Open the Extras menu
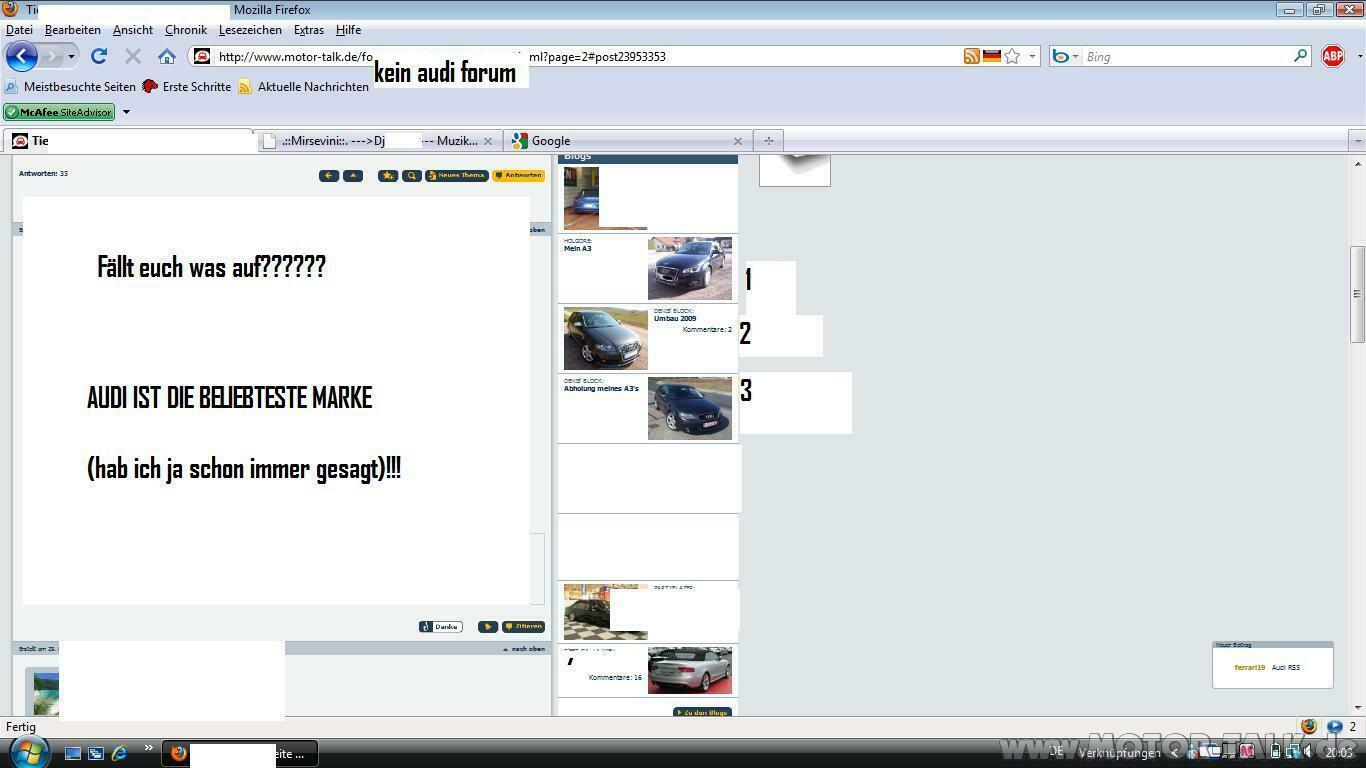 (308, 30)
